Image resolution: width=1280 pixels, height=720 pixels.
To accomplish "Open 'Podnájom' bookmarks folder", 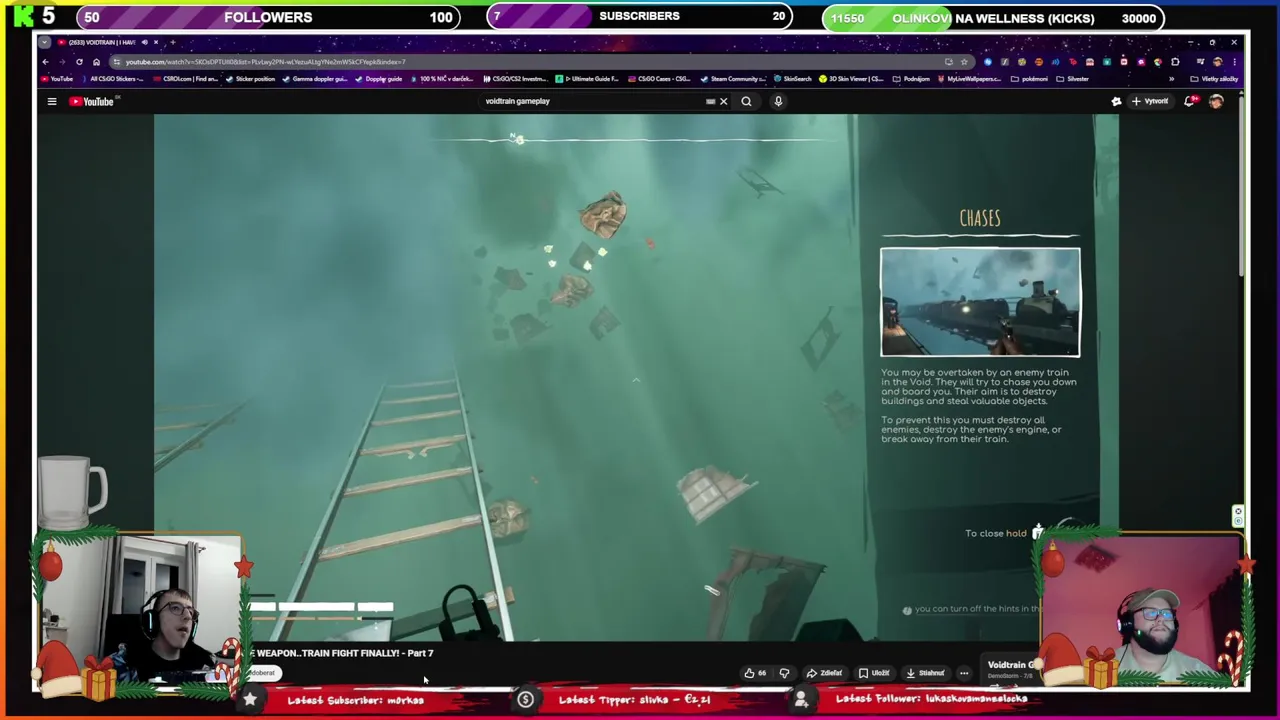I will click(911, 79).
